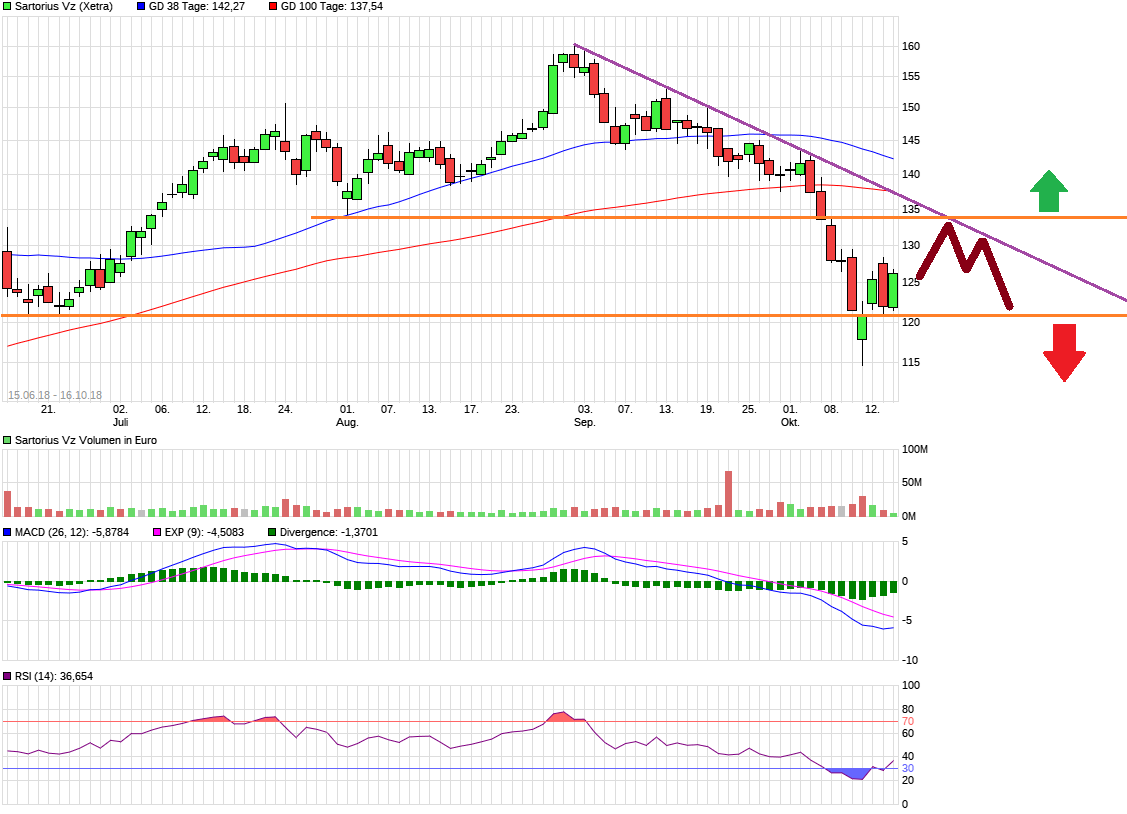1127x814 pixels.
Task: Click the blue 30 RSI oversold level label
Action: (908, 768)
